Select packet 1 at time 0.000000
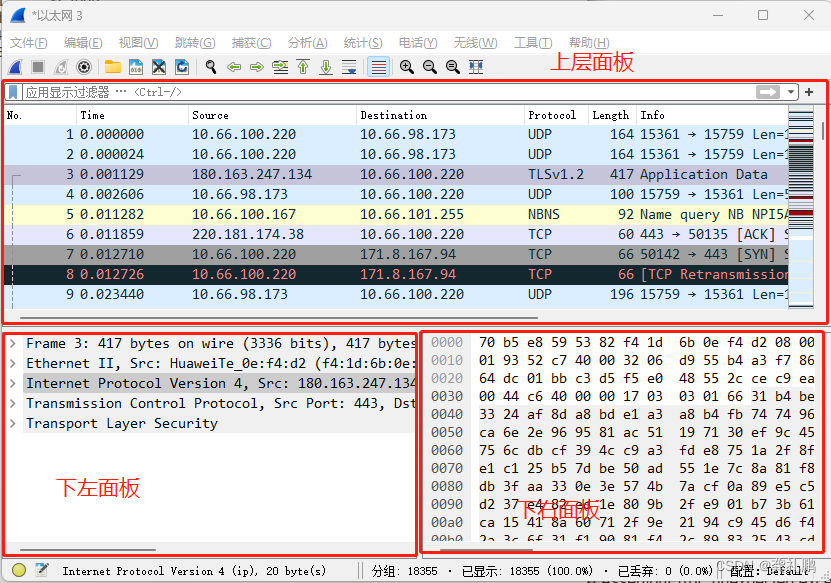 [396, 135]
